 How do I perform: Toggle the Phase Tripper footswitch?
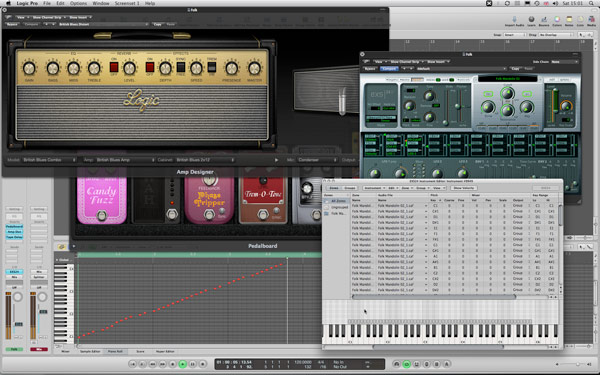(x=209, y=215)
